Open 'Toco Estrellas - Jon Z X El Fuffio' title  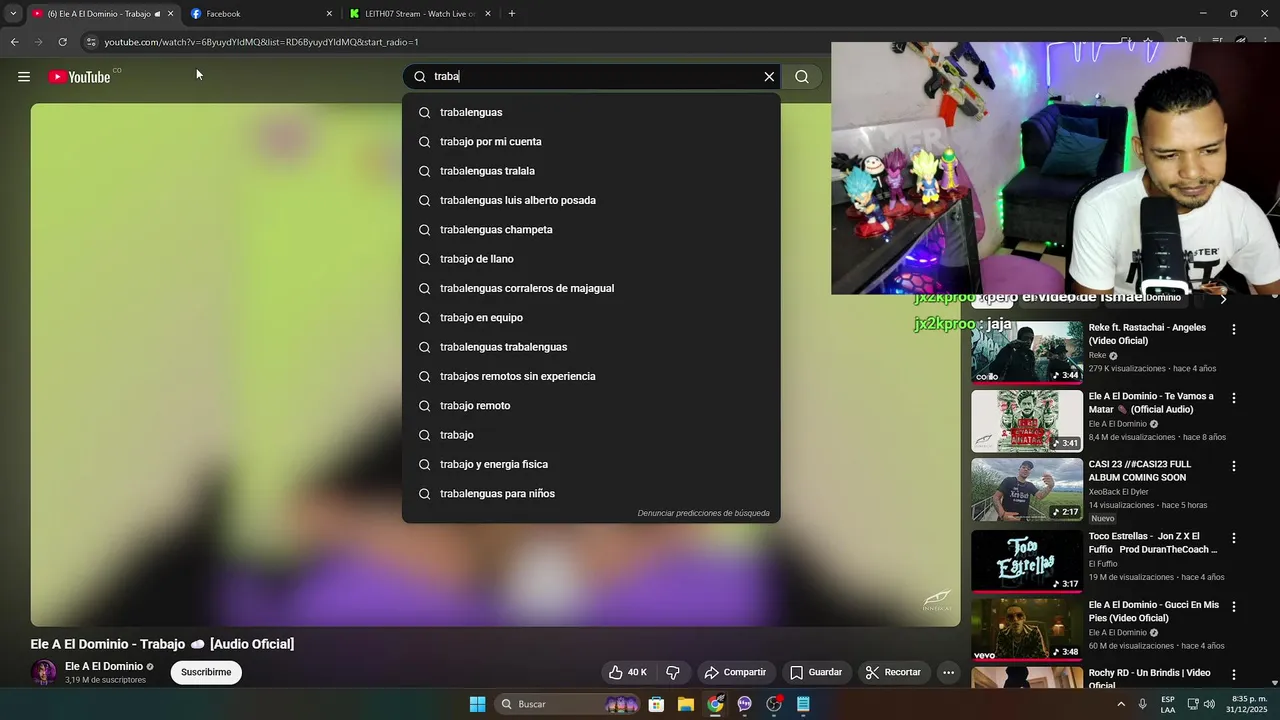pyautogui.click(x=1153, y=543)
